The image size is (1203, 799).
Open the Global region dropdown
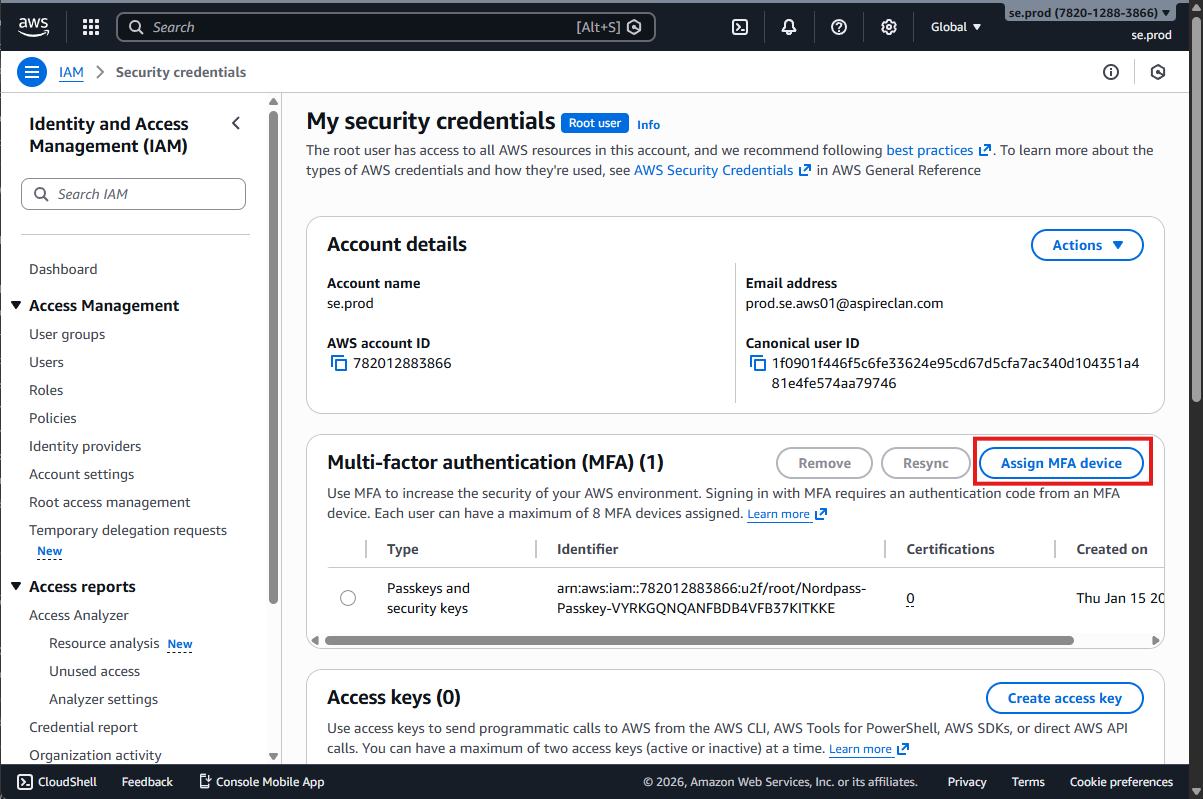point(956,27)
